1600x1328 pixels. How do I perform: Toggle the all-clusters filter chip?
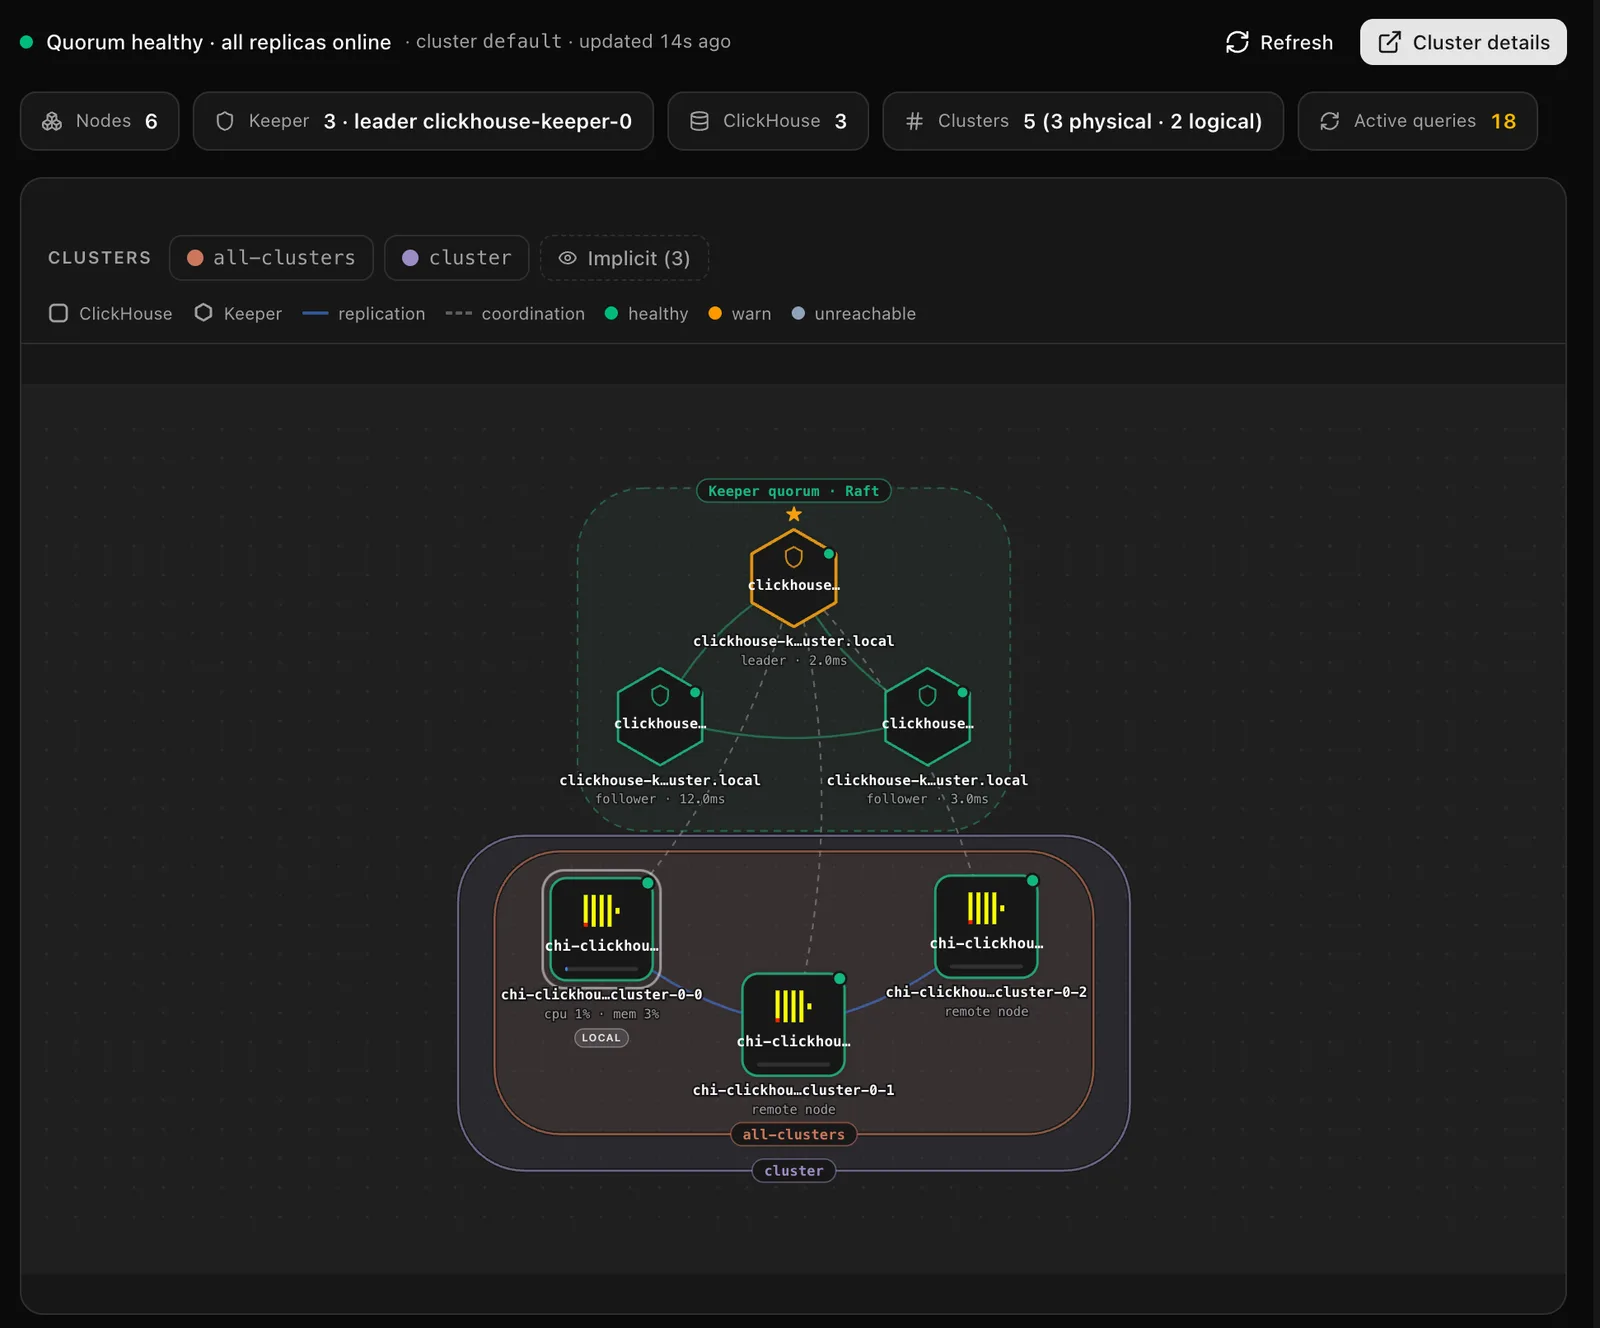click(x=271, y=258)
